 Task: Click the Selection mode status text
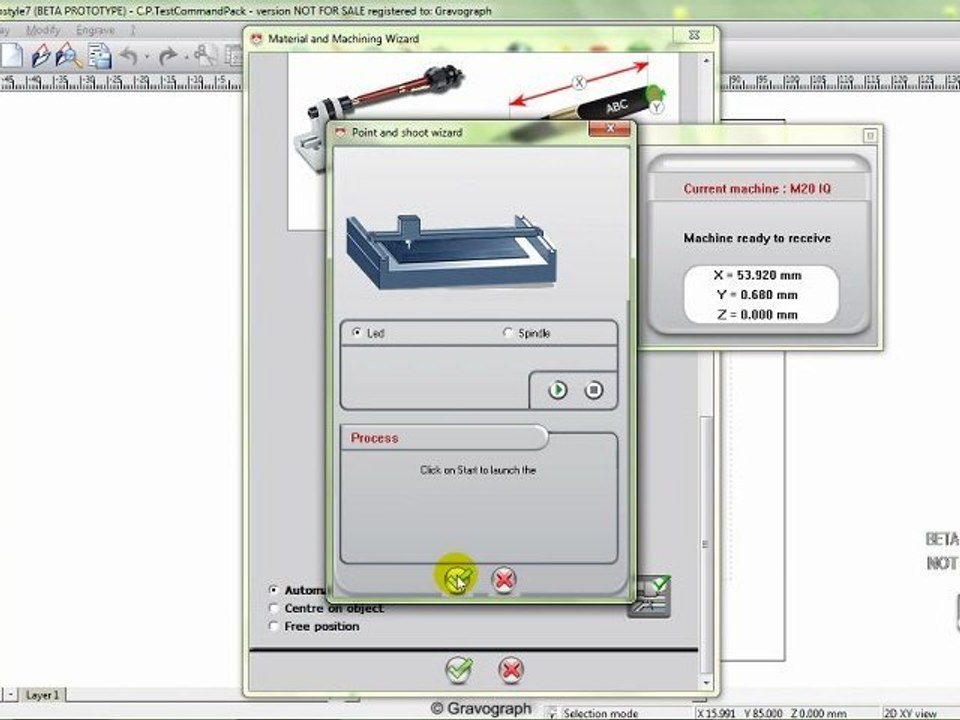point(601,713)
